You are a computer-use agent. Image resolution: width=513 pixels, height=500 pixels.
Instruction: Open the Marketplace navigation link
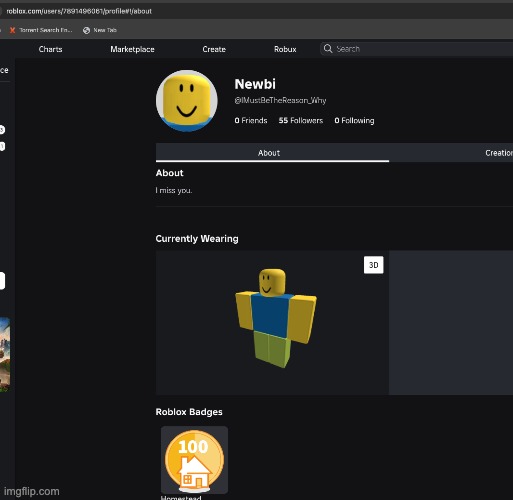[x=132, y=49]
